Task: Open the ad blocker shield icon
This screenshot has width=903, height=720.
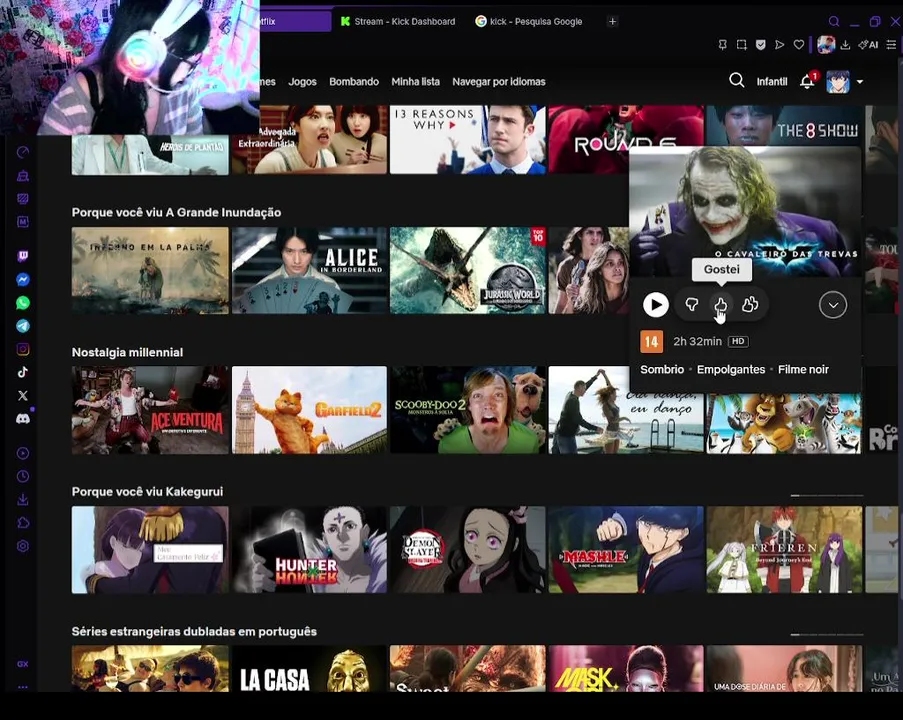Action: [761, 45]
